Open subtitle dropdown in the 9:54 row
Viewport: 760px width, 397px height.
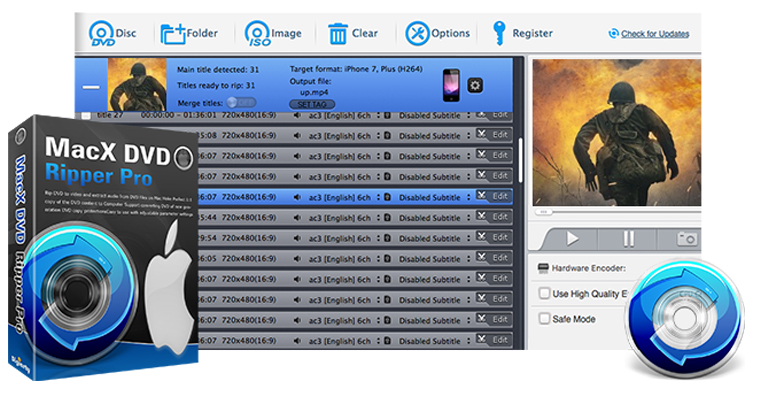point(469,238)
